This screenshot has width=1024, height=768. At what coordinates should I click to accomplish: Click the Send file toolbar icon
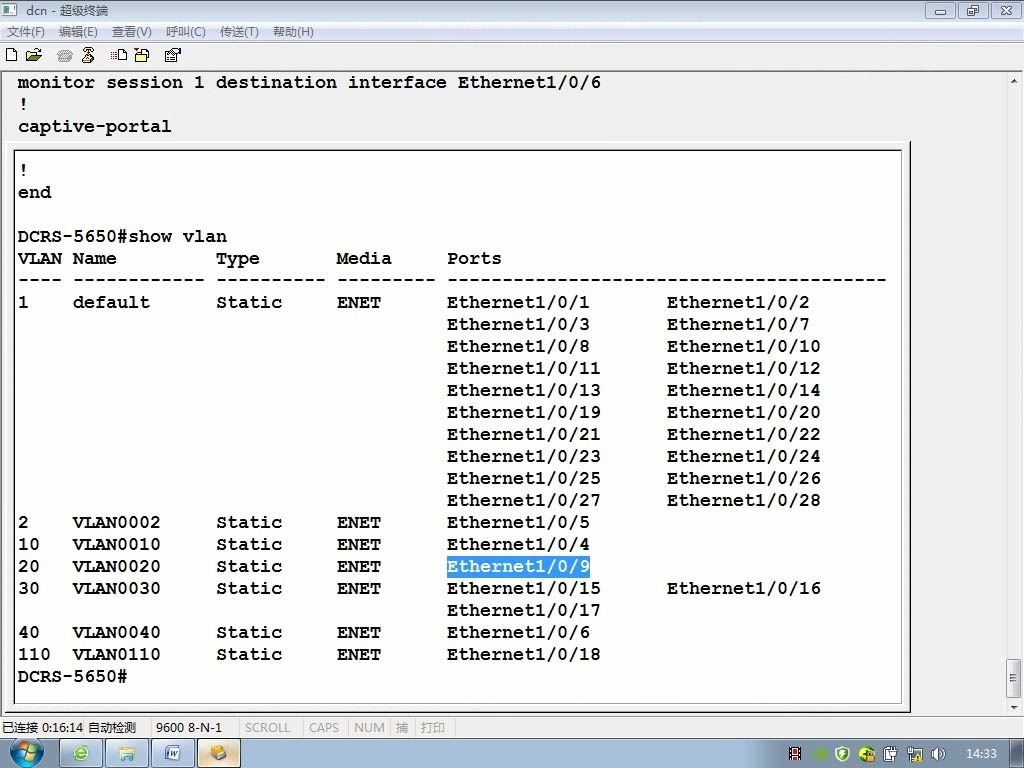[x=119, y=56]
